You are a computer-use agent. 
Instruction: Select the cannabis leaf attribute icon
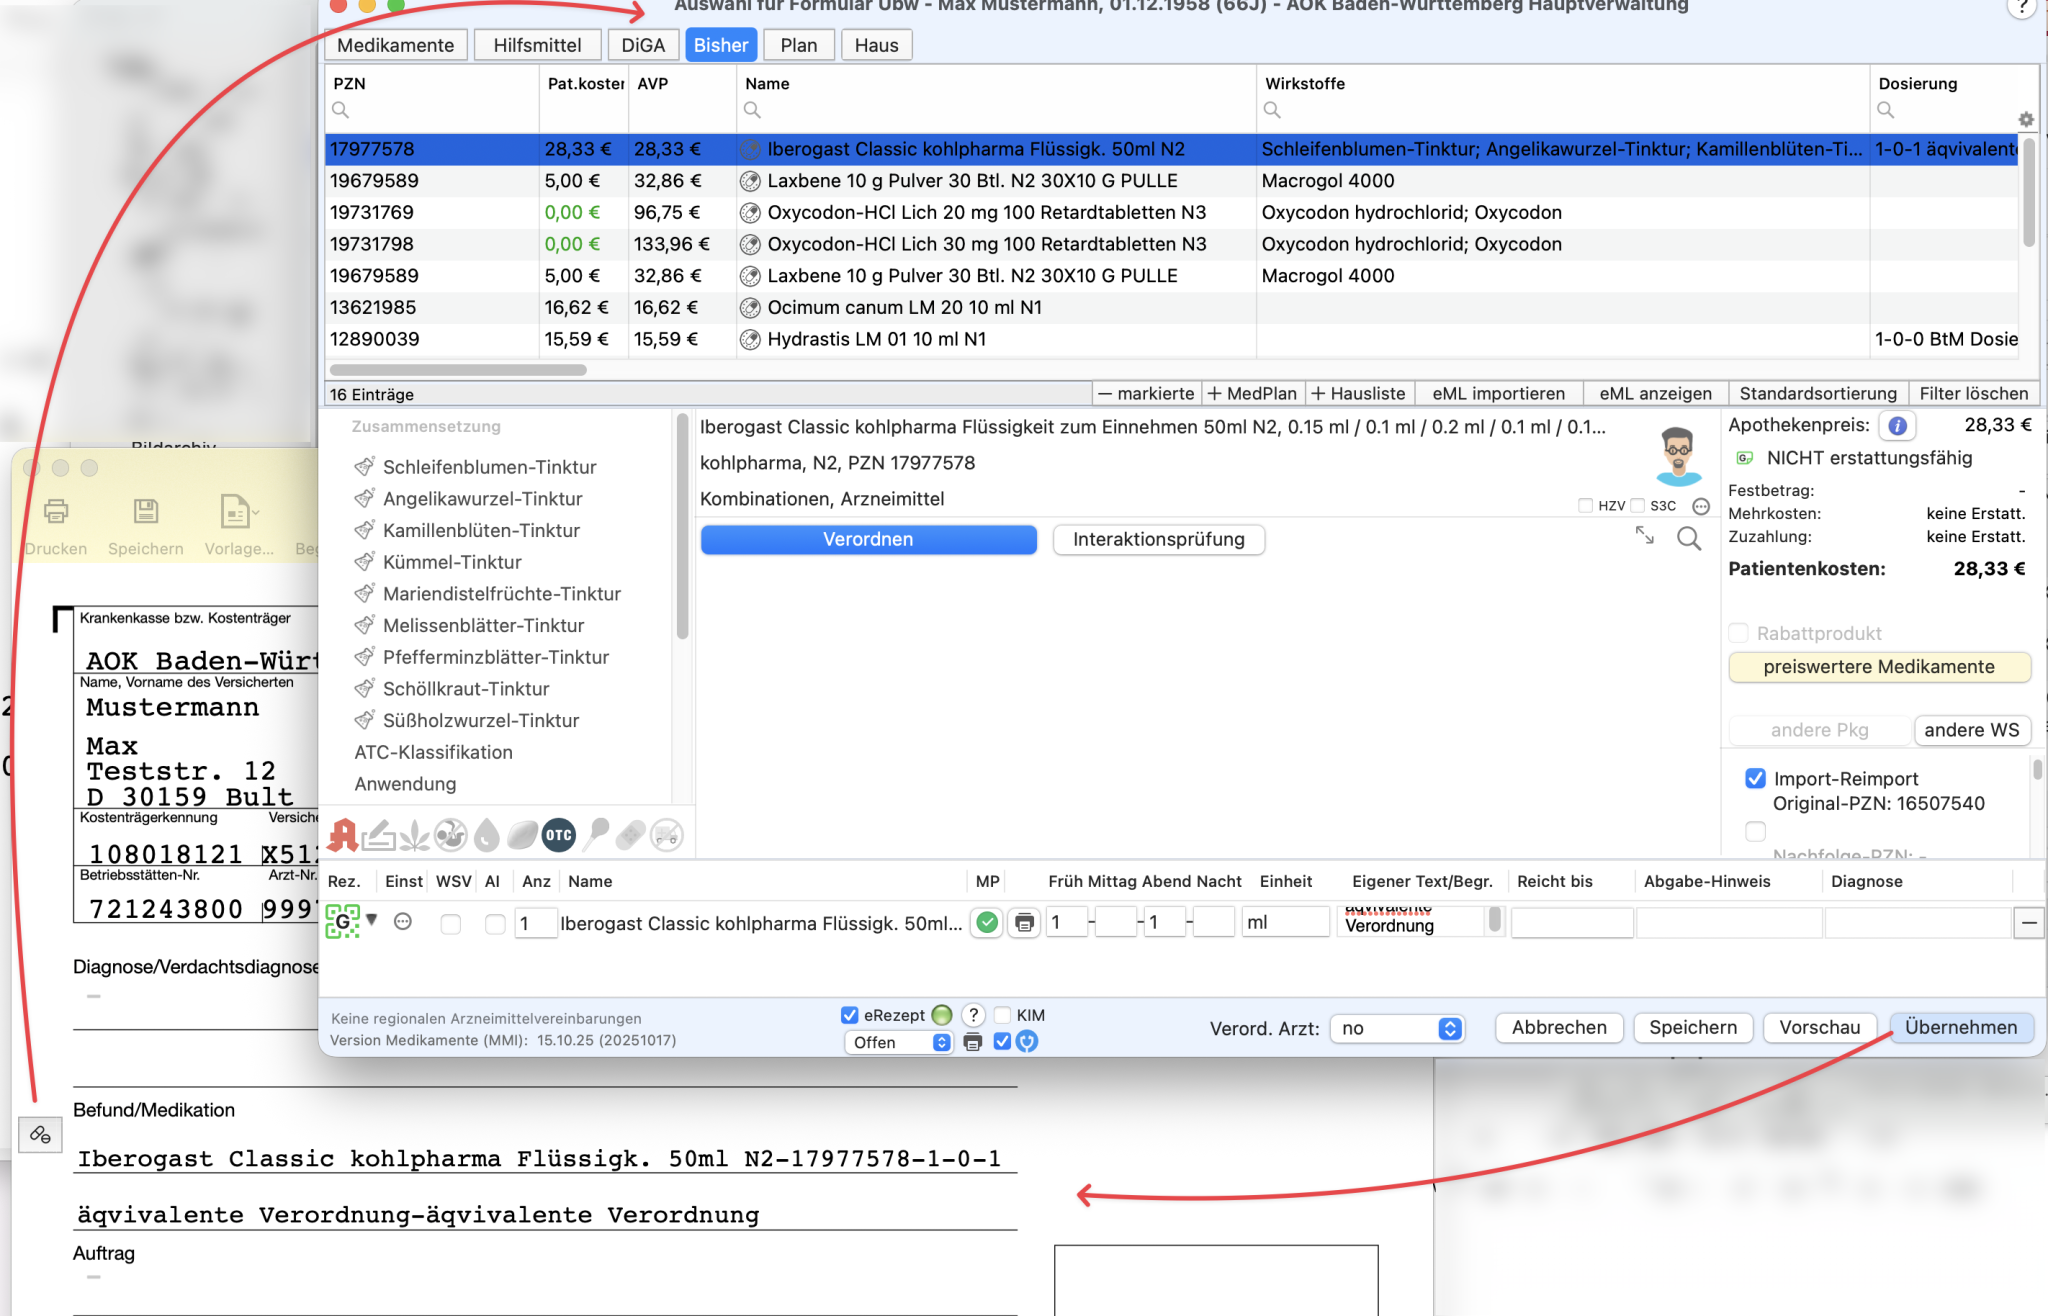(x=415, y=833)
